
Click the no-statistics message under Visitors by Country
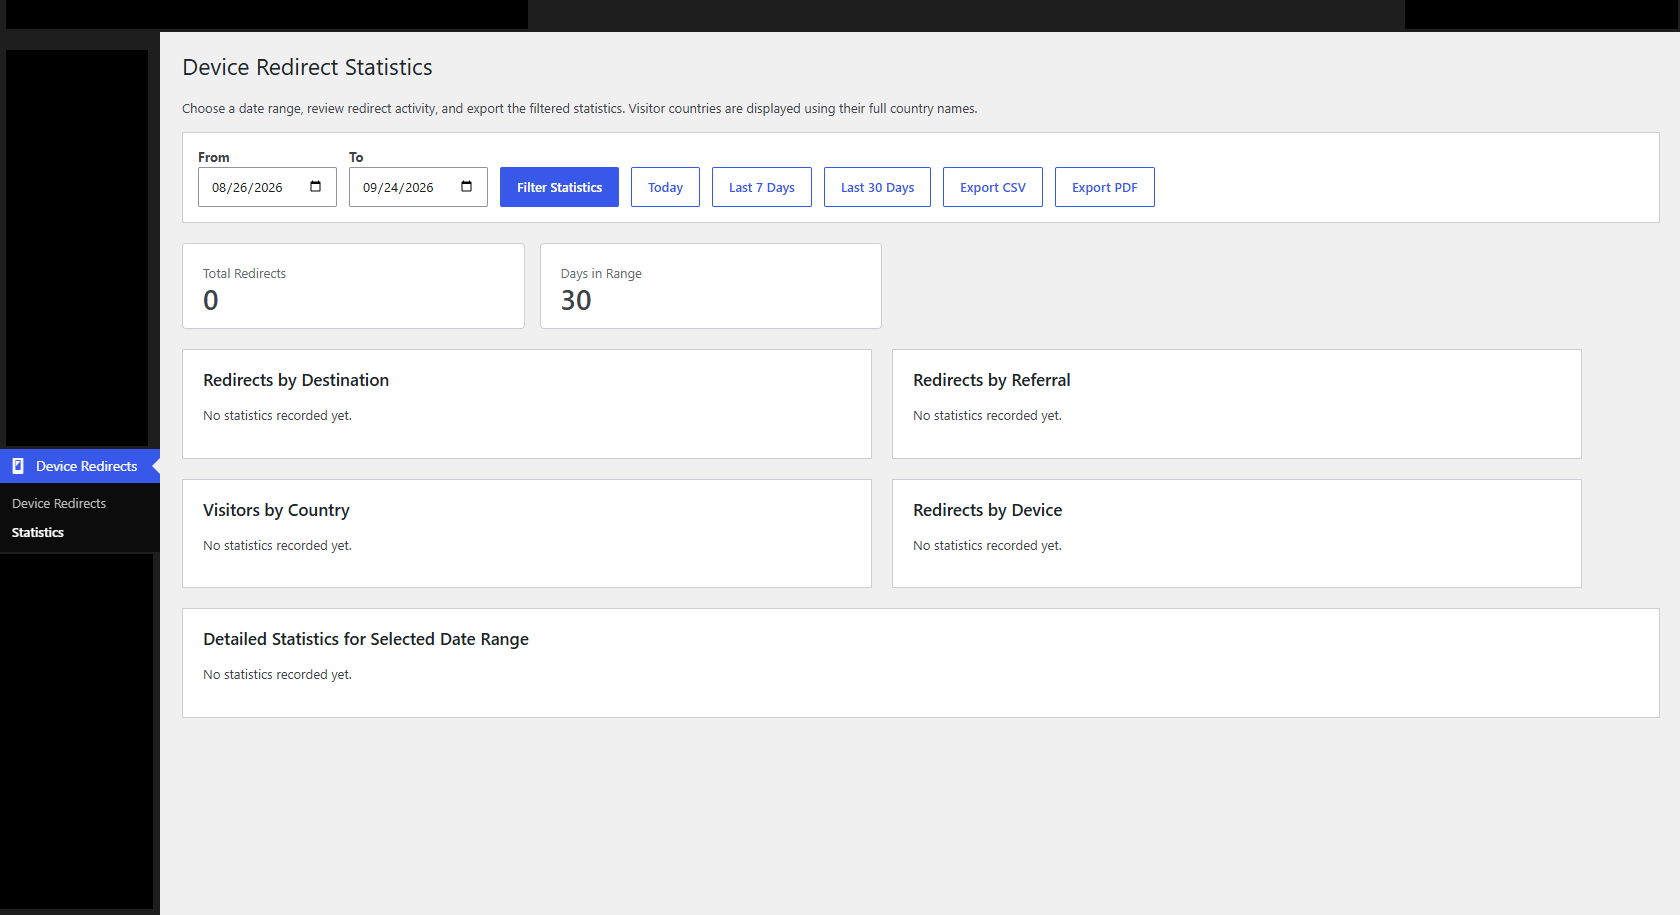pos(277,545)
